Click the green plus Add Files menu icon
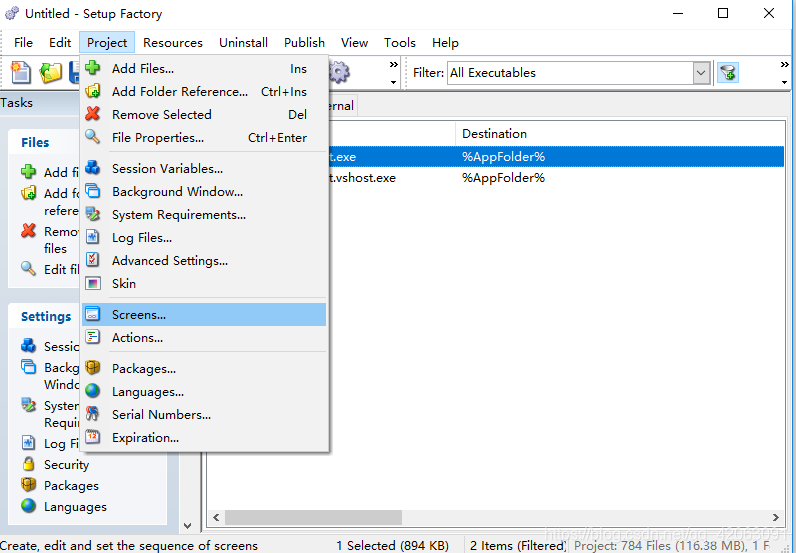796x553 pixels. [x=92, y=68]
